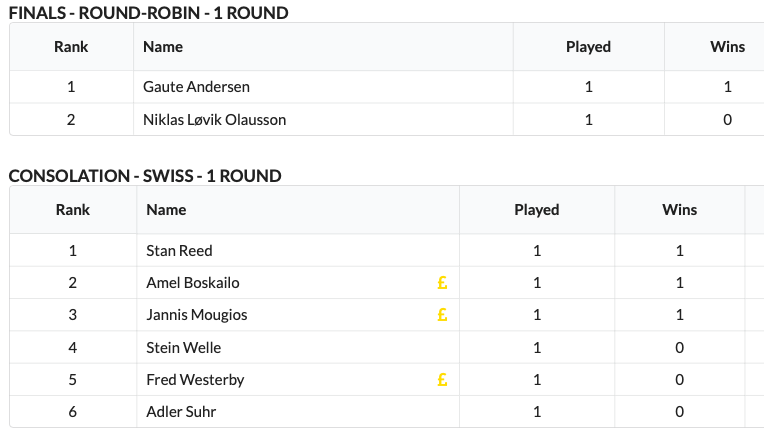Sort Consolation table by Rank header
The height and width of the screenshot is (436, 764).
point(72,210)
